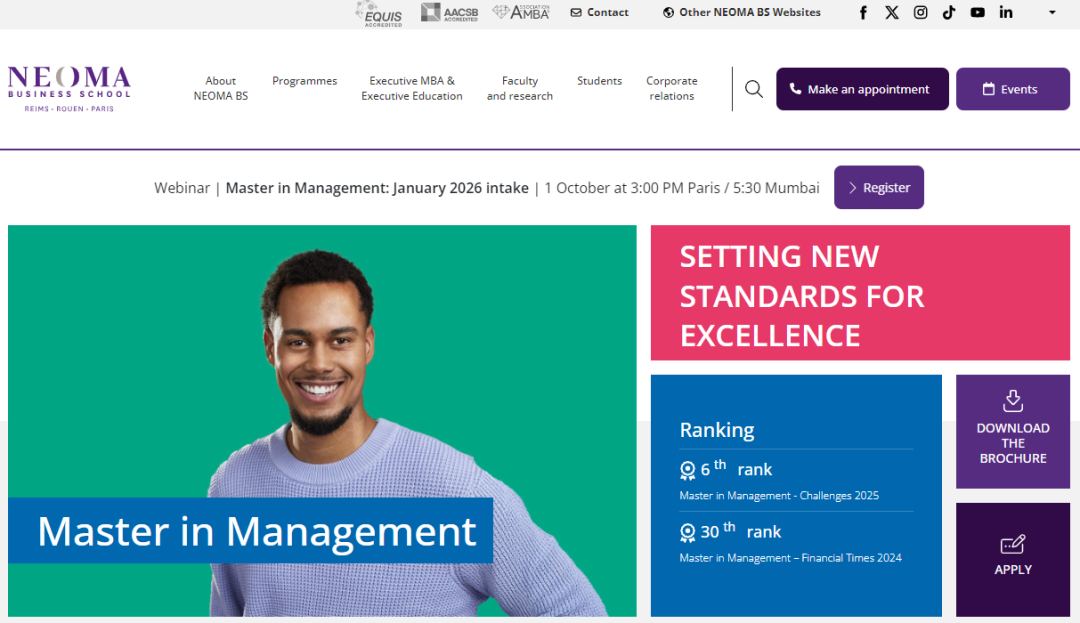
Task: Open the Students menu
Action: (x=599, y=81)
